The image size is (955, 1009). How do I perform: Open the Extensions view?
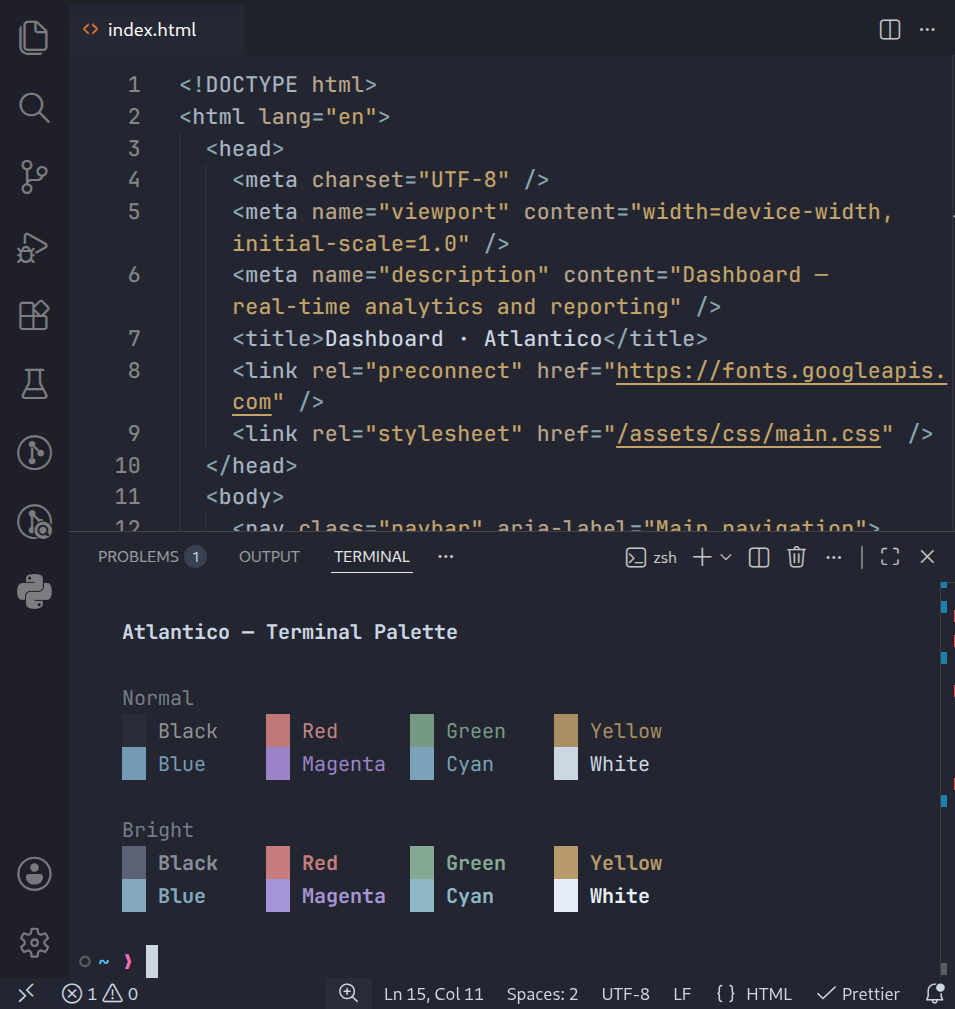33,315
